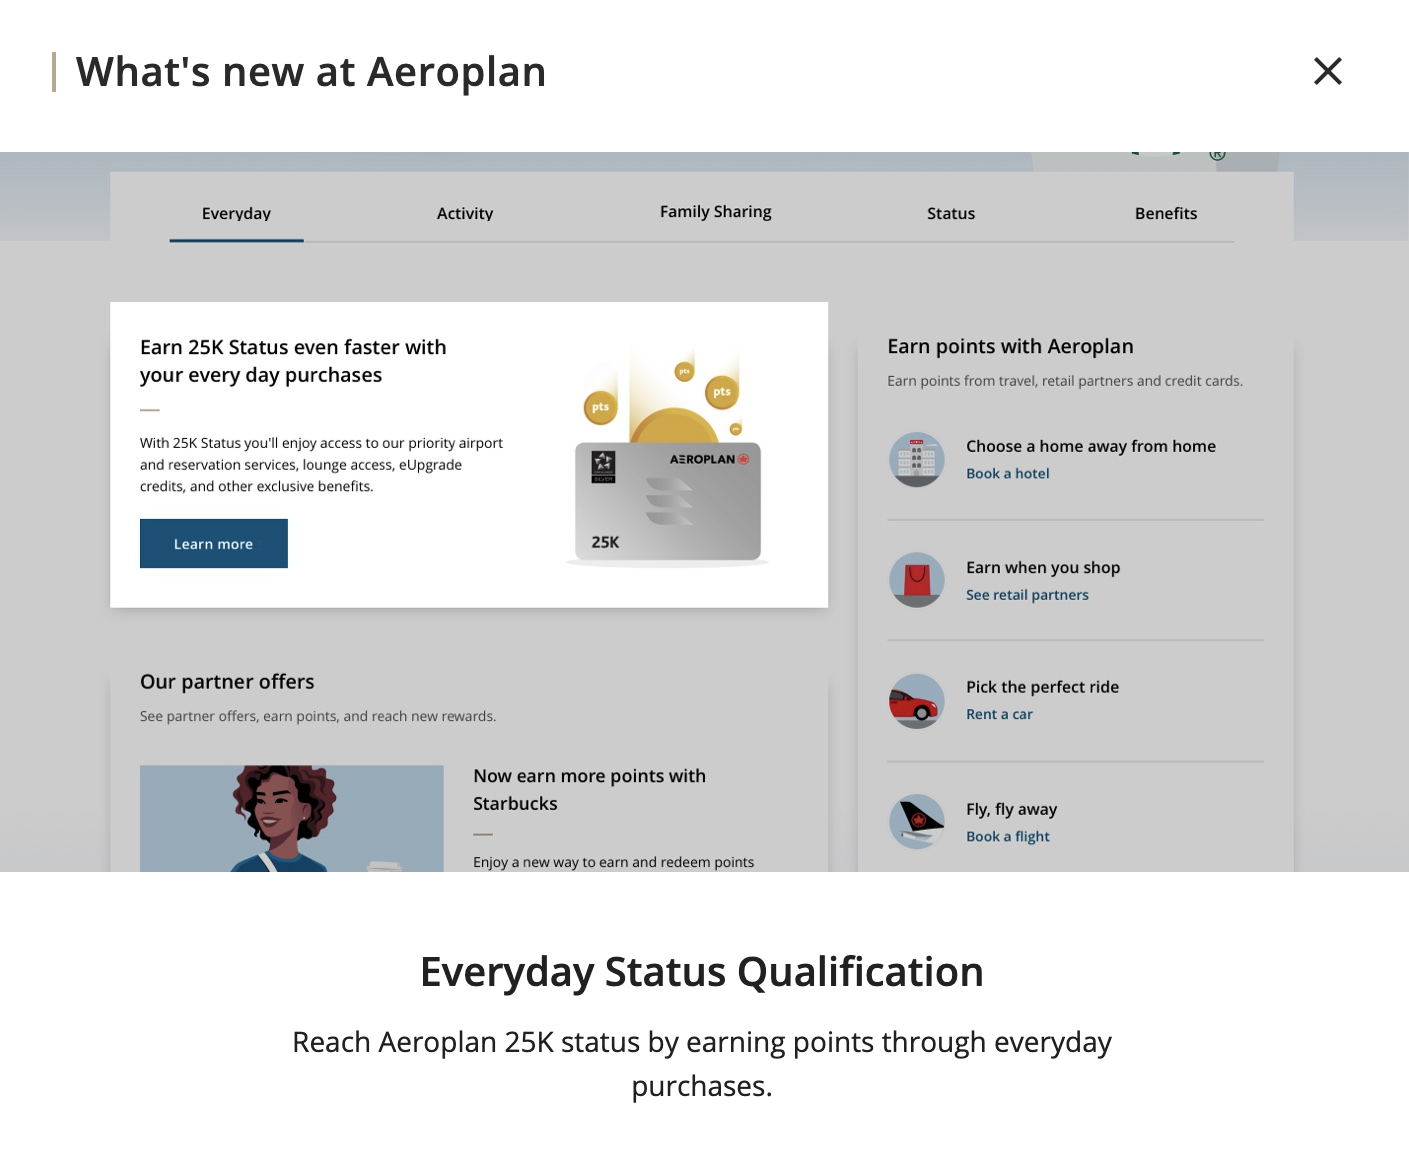Click the Aeroplan 25K silver card image
This screenshot has height=1150, width=1409.
667,501
